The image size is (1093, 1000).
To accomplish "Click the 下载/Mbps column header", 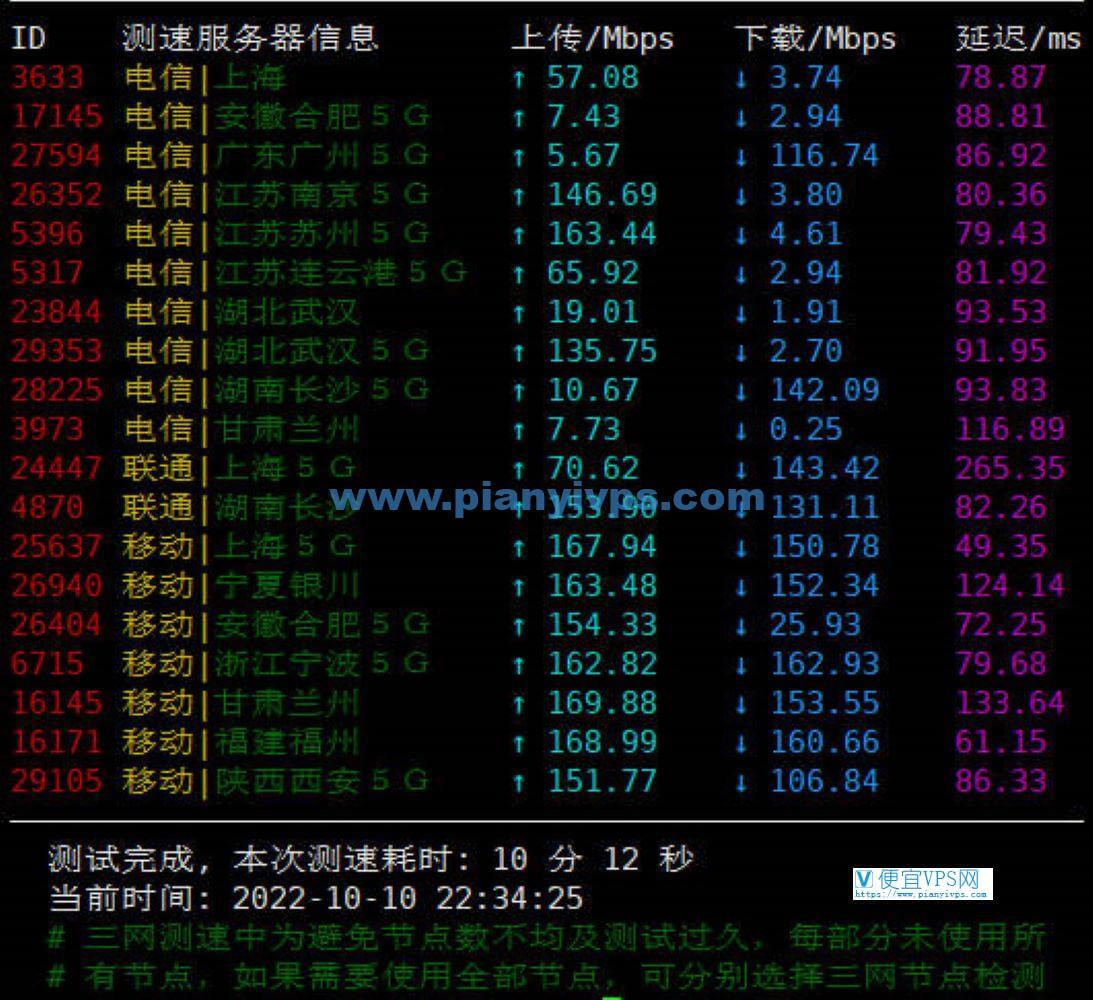I will pyautogui.click(x=815, y=38).
